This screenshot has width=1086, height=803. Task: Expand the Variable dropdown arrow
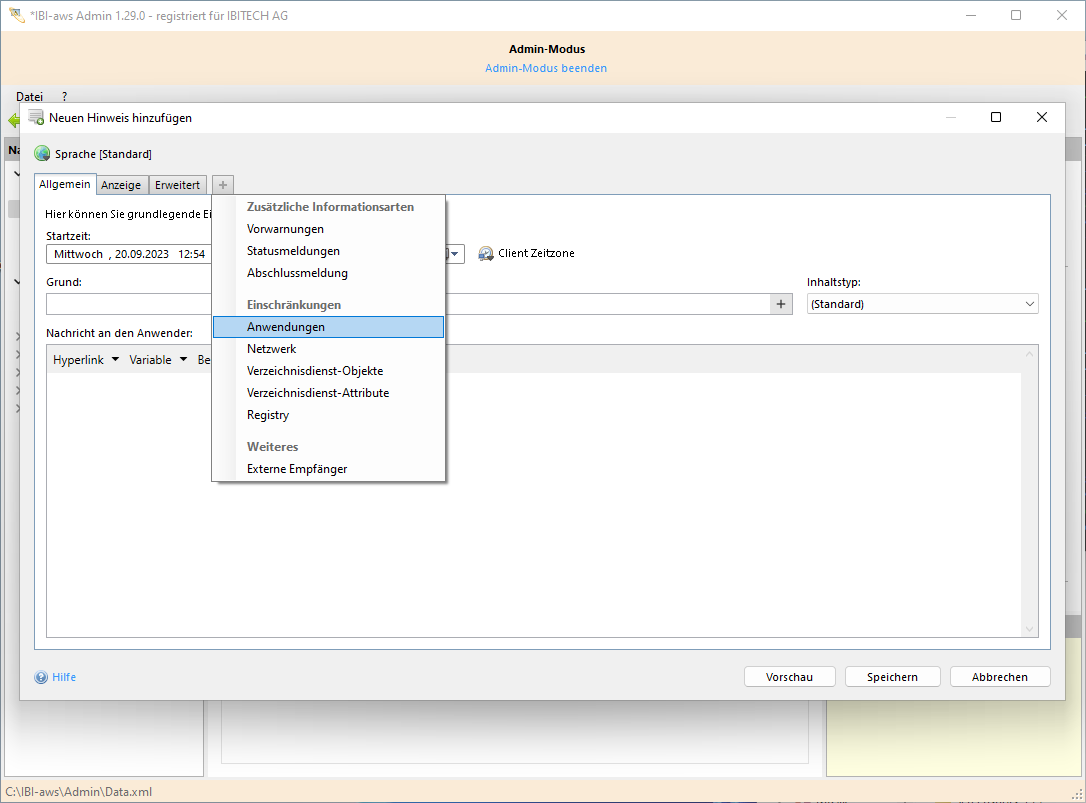[183, 360]
